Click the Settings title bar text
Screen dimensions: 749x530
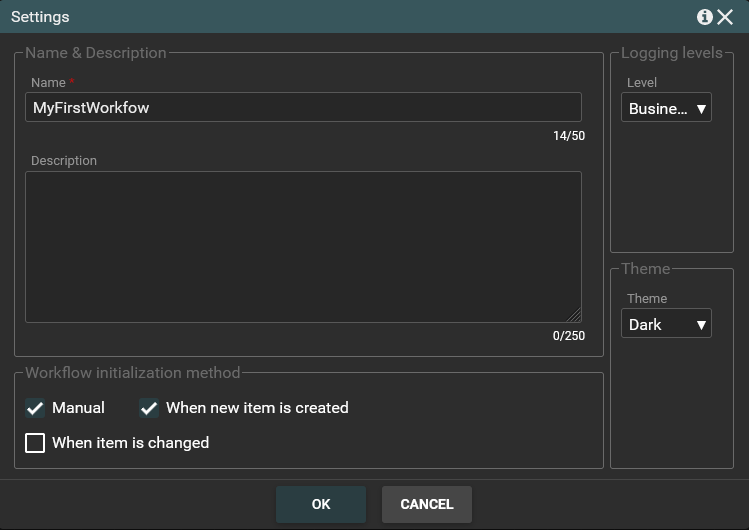pyautogui.click(x=40, y=17)
